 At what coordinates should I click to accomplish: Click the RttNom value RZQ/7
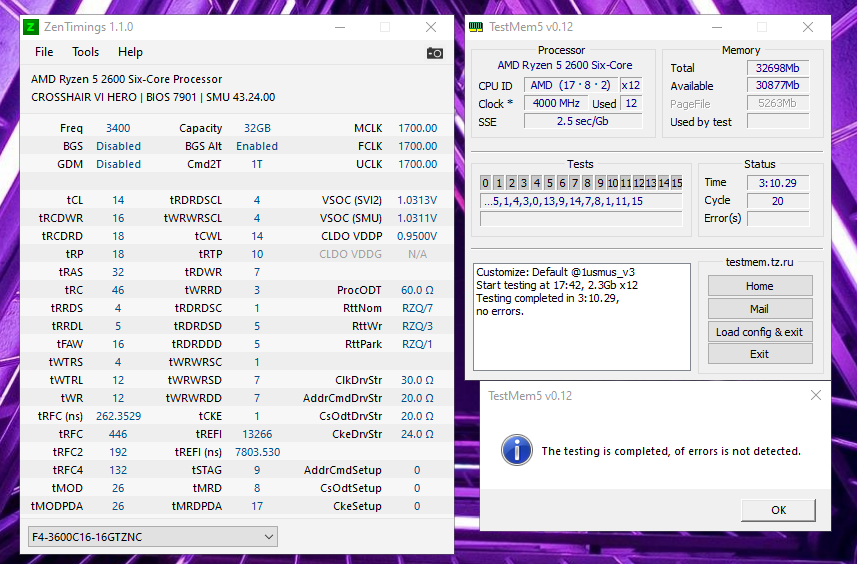tap(417, 308)
